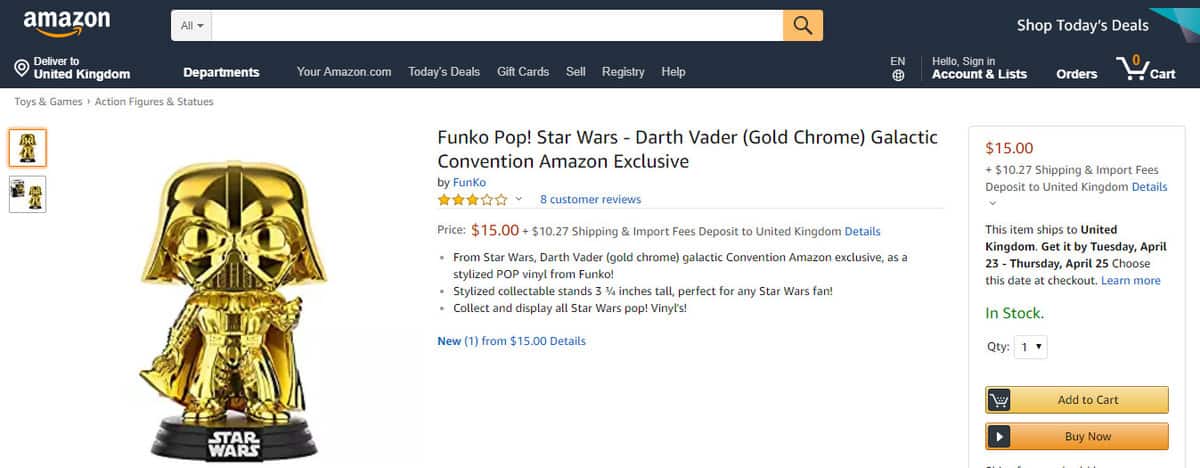Click the star rating icons

click(472, 199)
